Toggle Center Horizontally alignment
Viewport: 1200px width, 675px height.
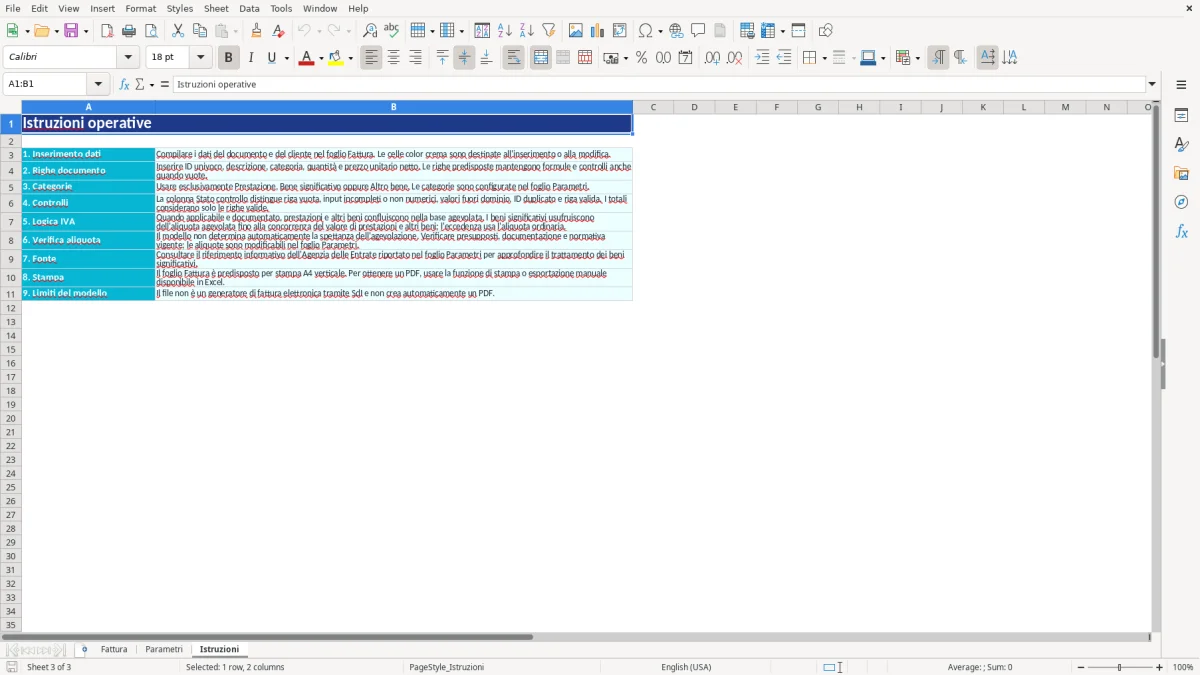coord(394,58)
